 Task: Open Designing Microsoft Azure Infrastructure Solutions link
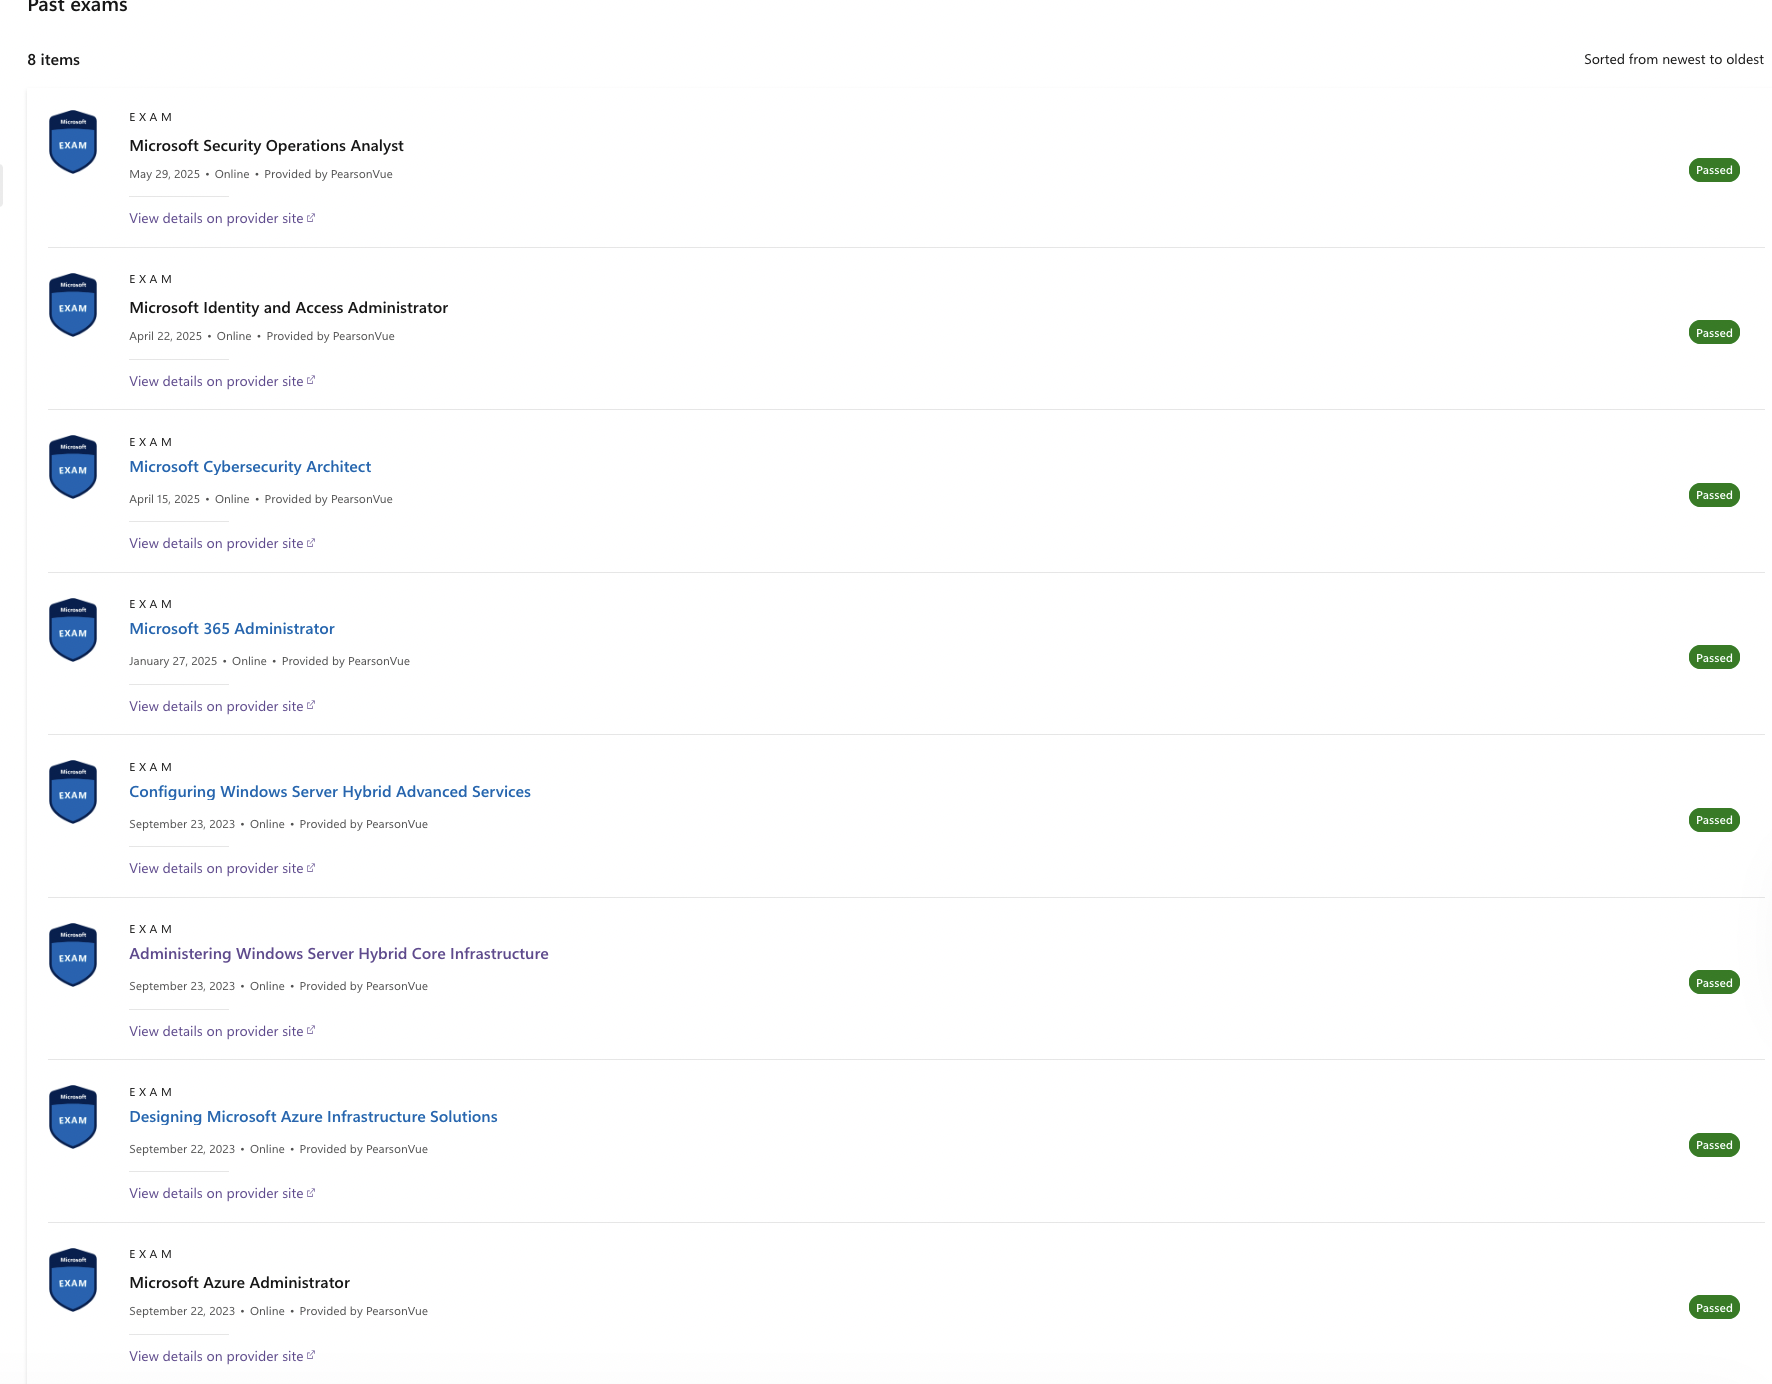point(313,1117)
